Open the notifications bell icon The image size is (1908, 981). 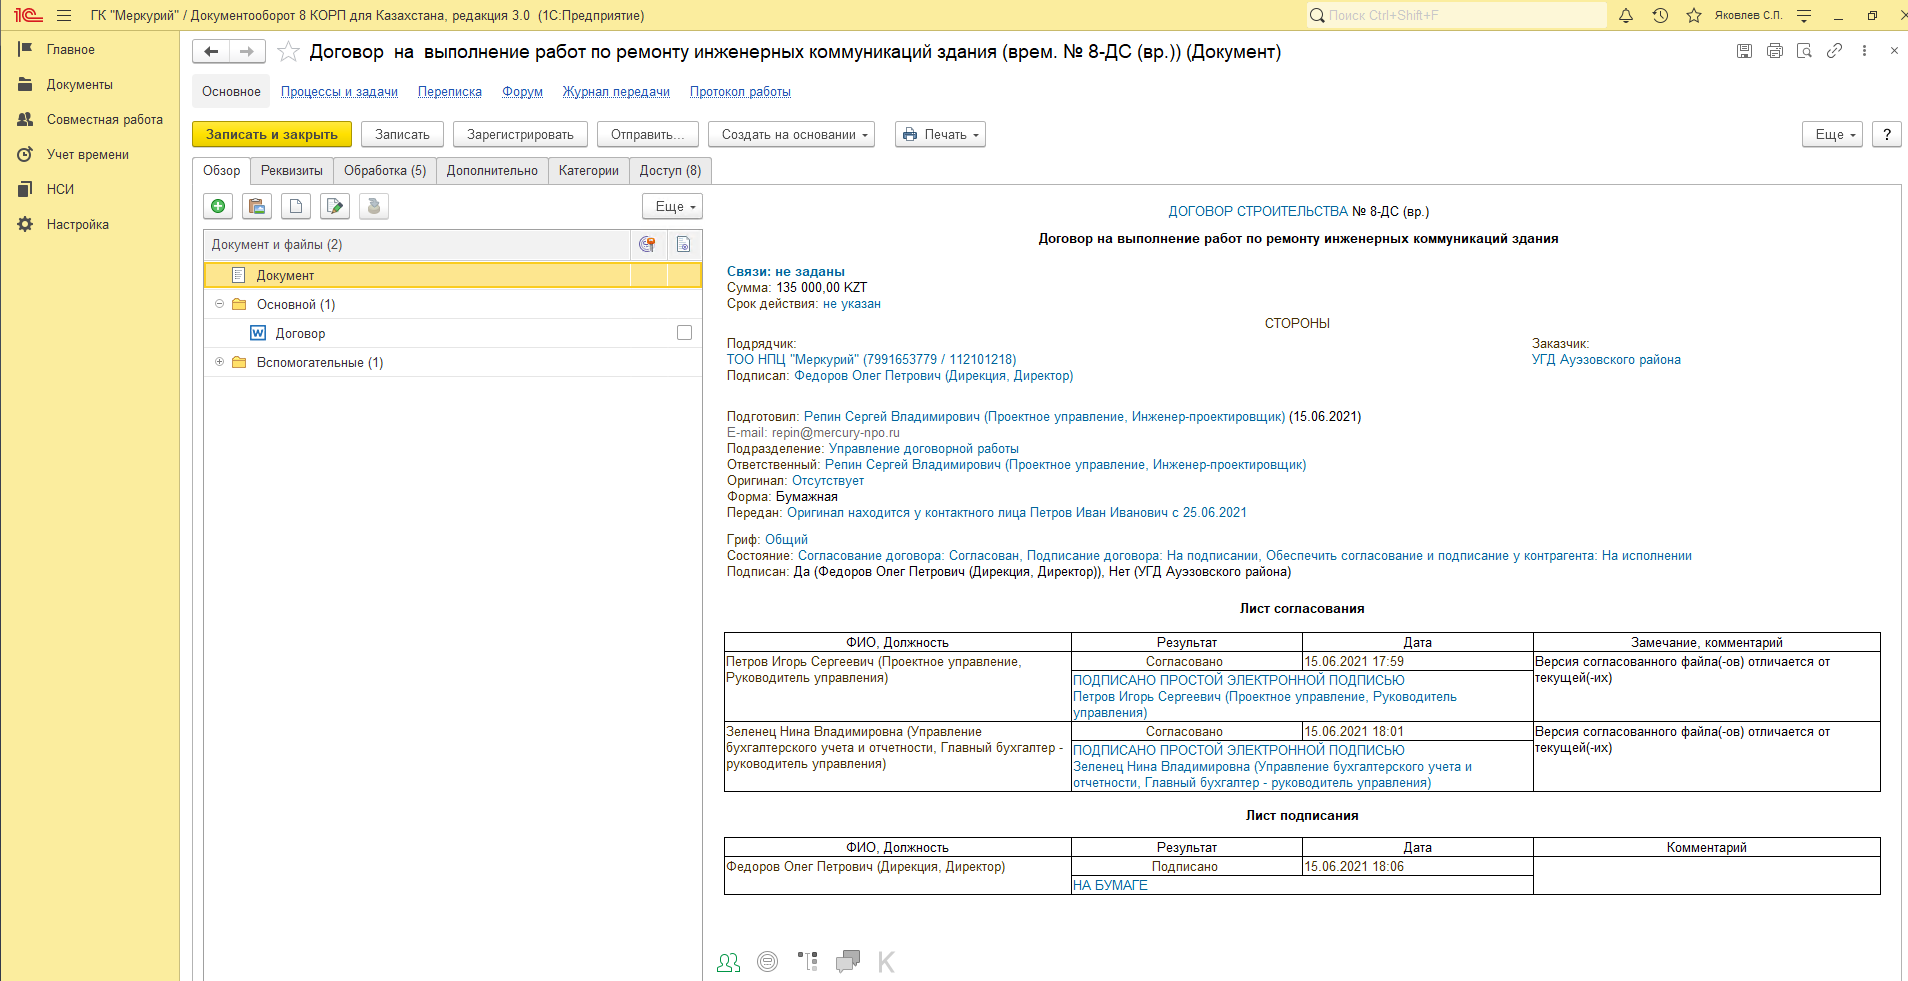(1626, 16)
